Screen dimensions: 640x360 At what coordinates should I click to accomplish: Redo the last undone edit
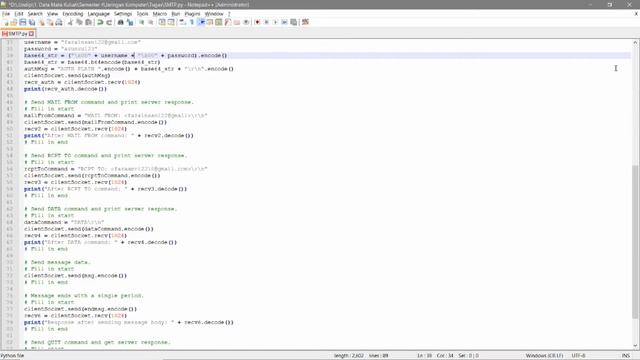click(x=109, y=22)
